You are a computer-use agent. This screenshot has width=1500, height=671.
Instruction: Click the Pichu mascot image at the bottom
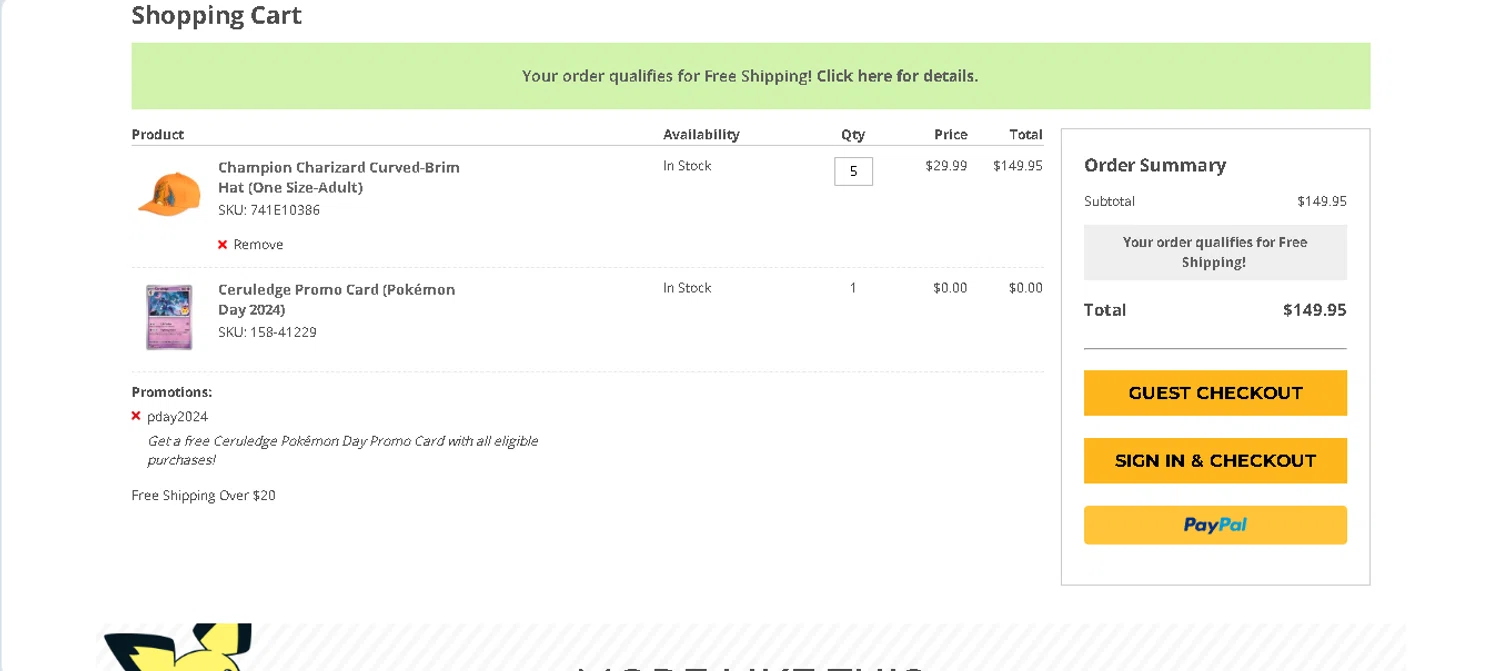[x=176, y=647]
